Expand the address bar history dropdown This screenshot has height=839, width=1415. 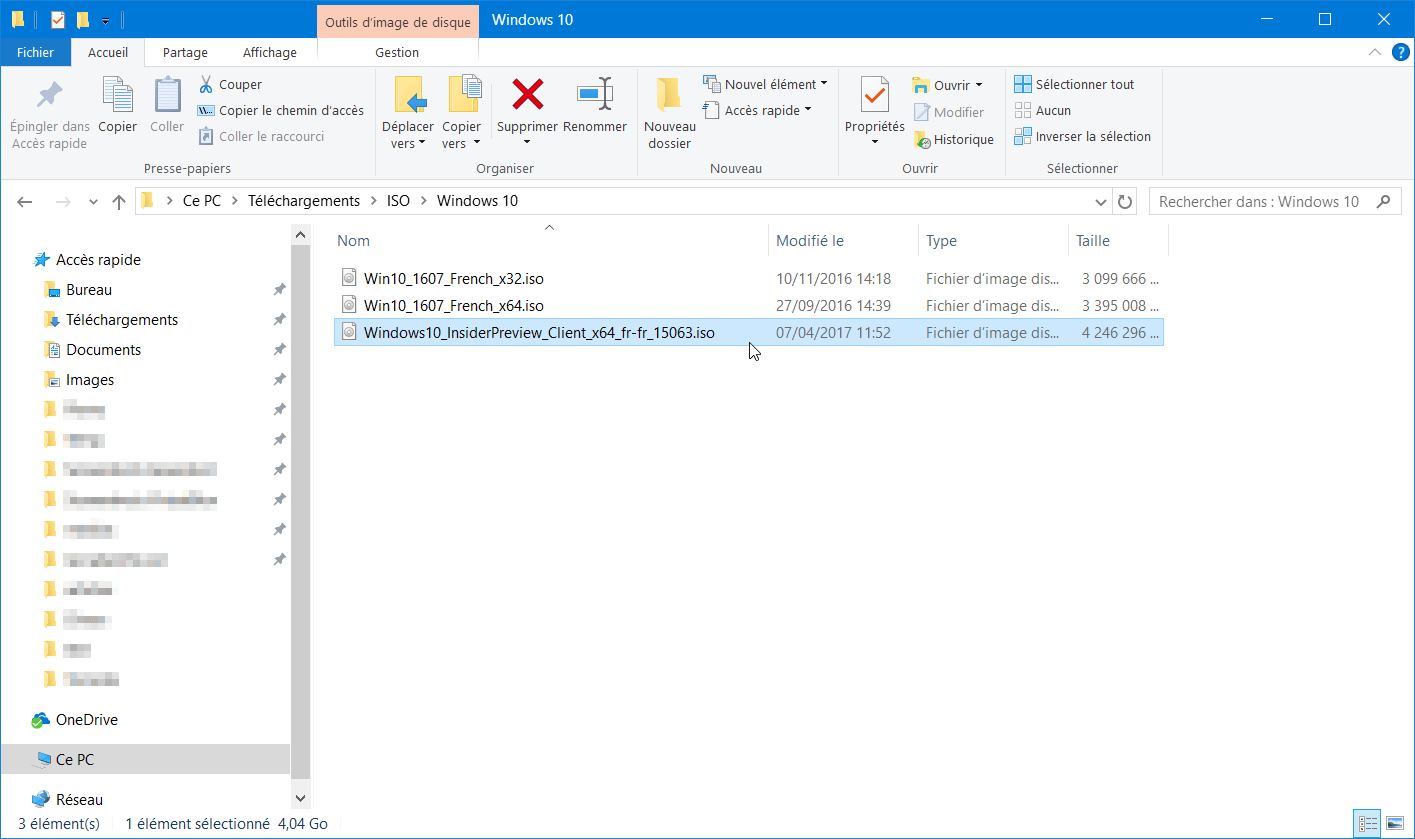pyautogui.click(x=1102, y=202)
